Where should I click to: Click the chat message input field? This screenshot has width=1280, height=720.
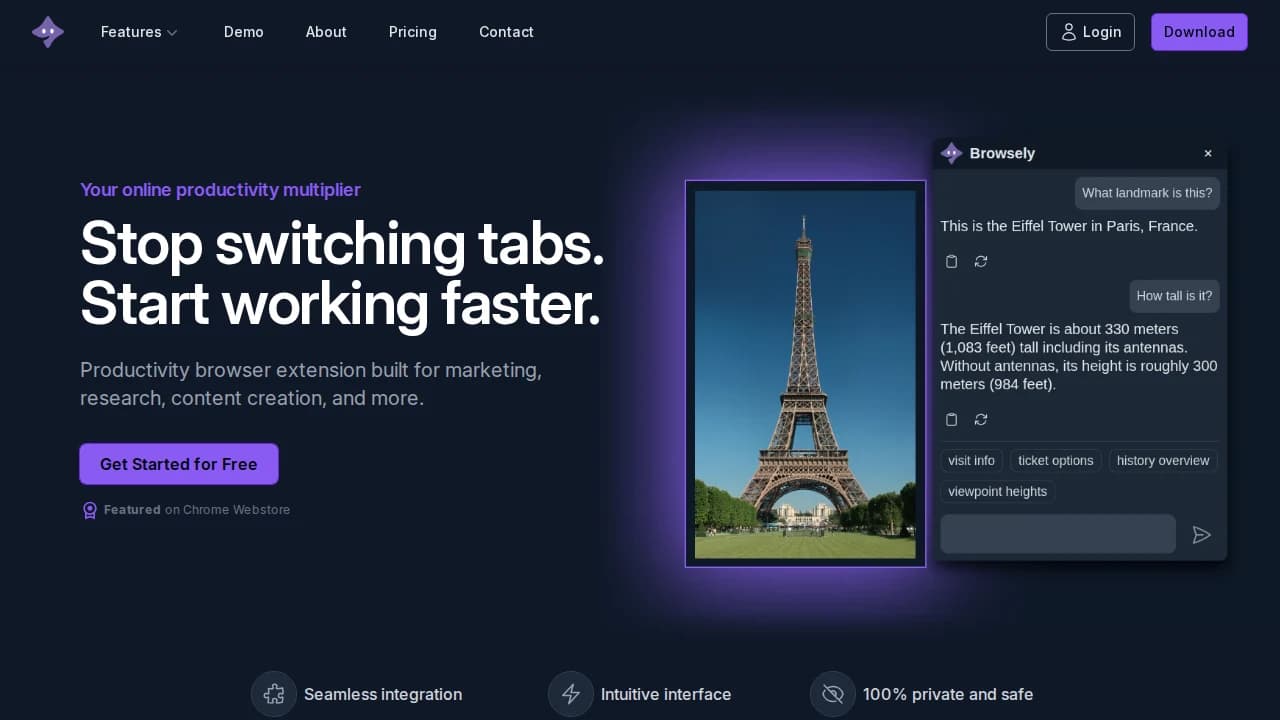pos(1057,533)
